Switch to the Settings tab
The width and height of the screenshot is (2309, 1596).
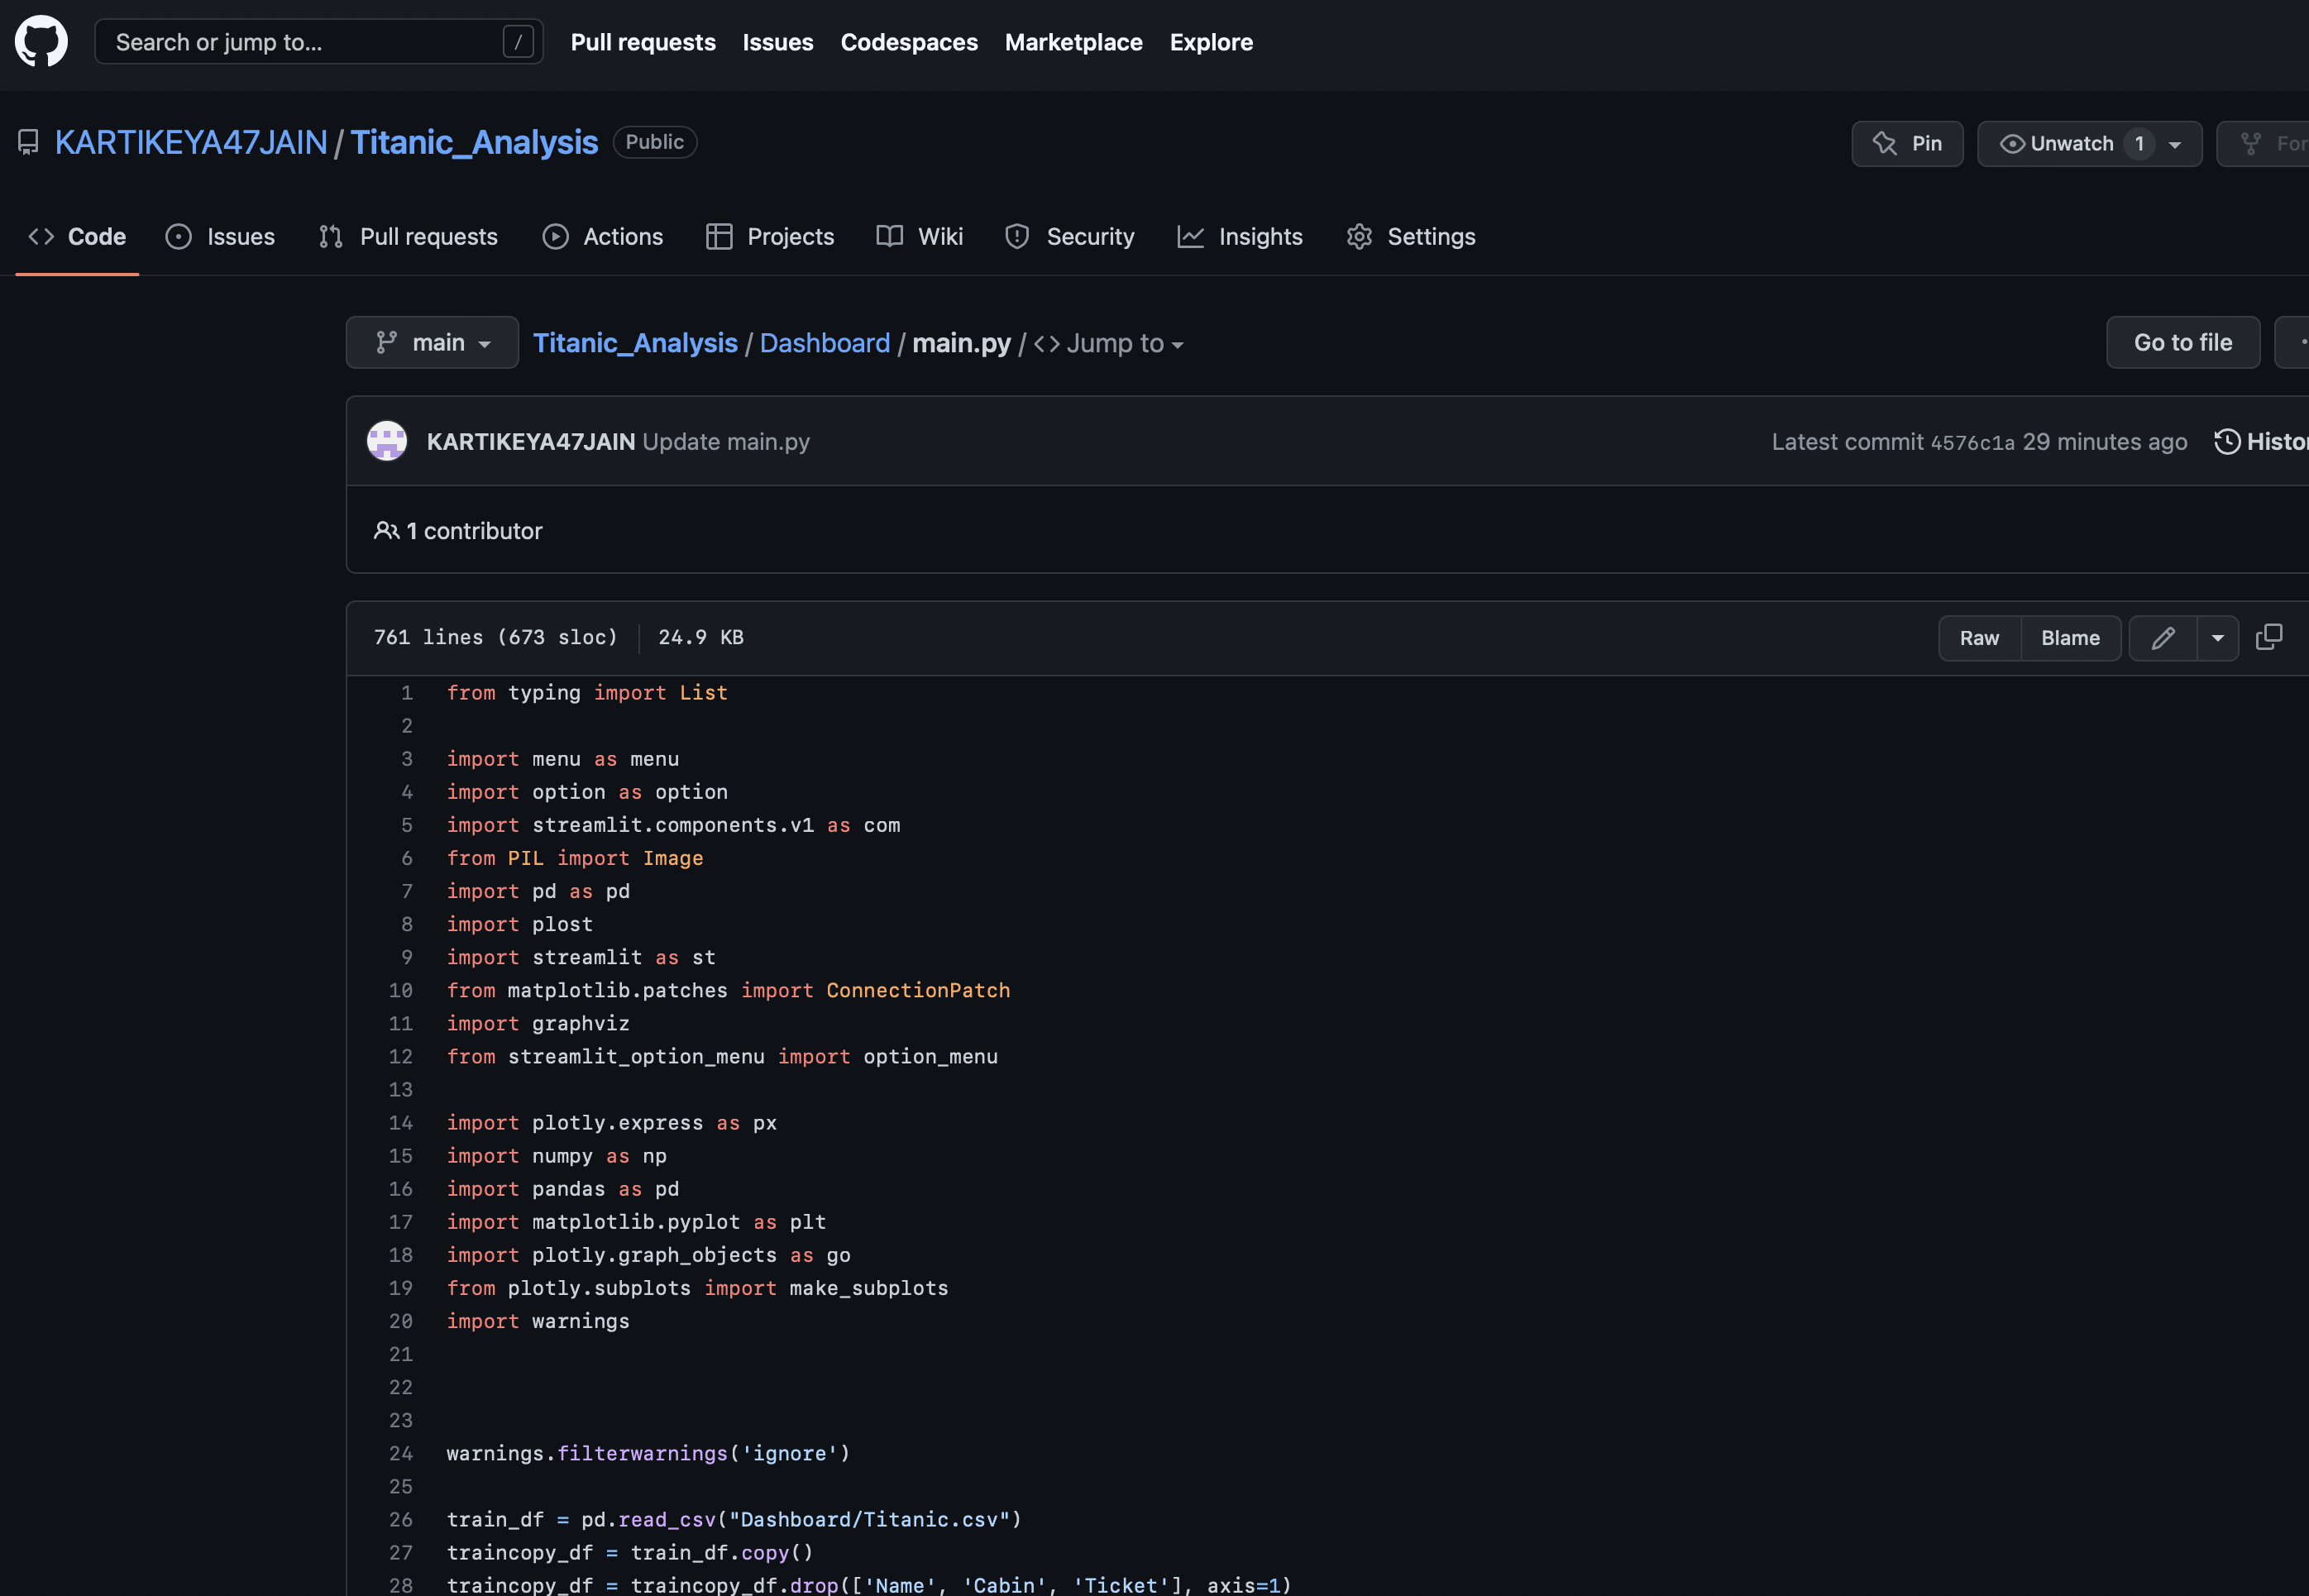(1410, 237)
